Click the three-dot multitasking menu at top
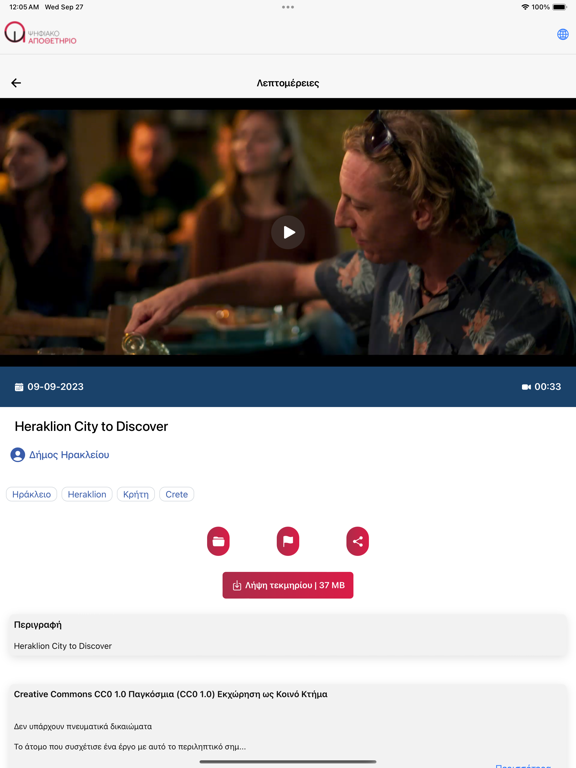576x768 pixels. point(288,7)
